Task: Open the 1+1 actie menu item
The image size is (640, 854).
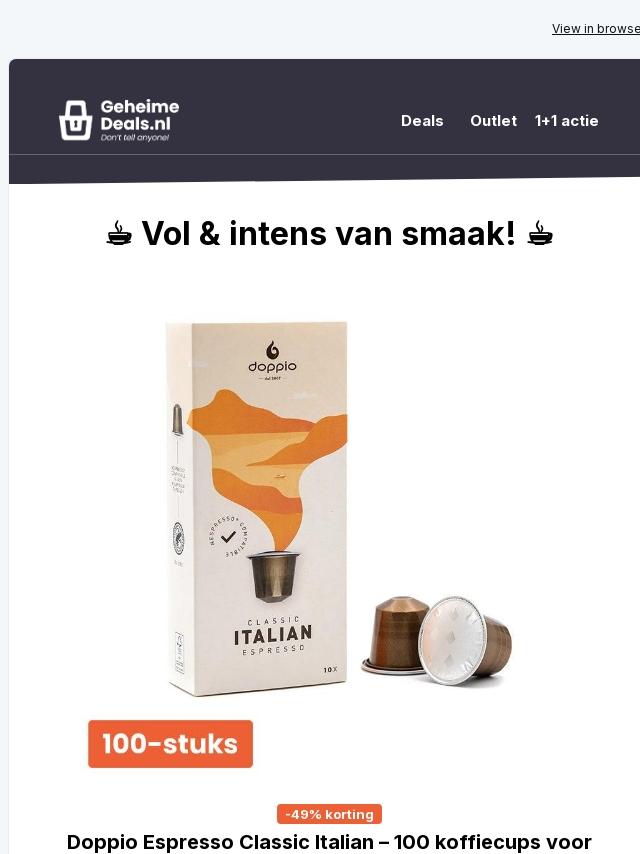Action: [566, 121]
